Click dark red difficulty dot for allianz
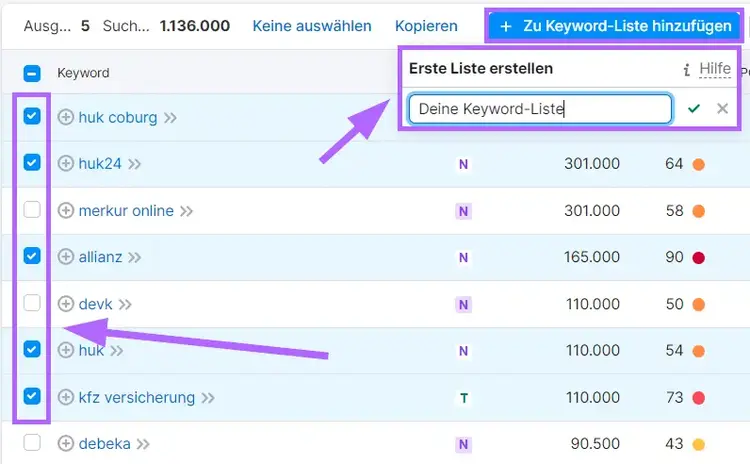 point(698,258)
